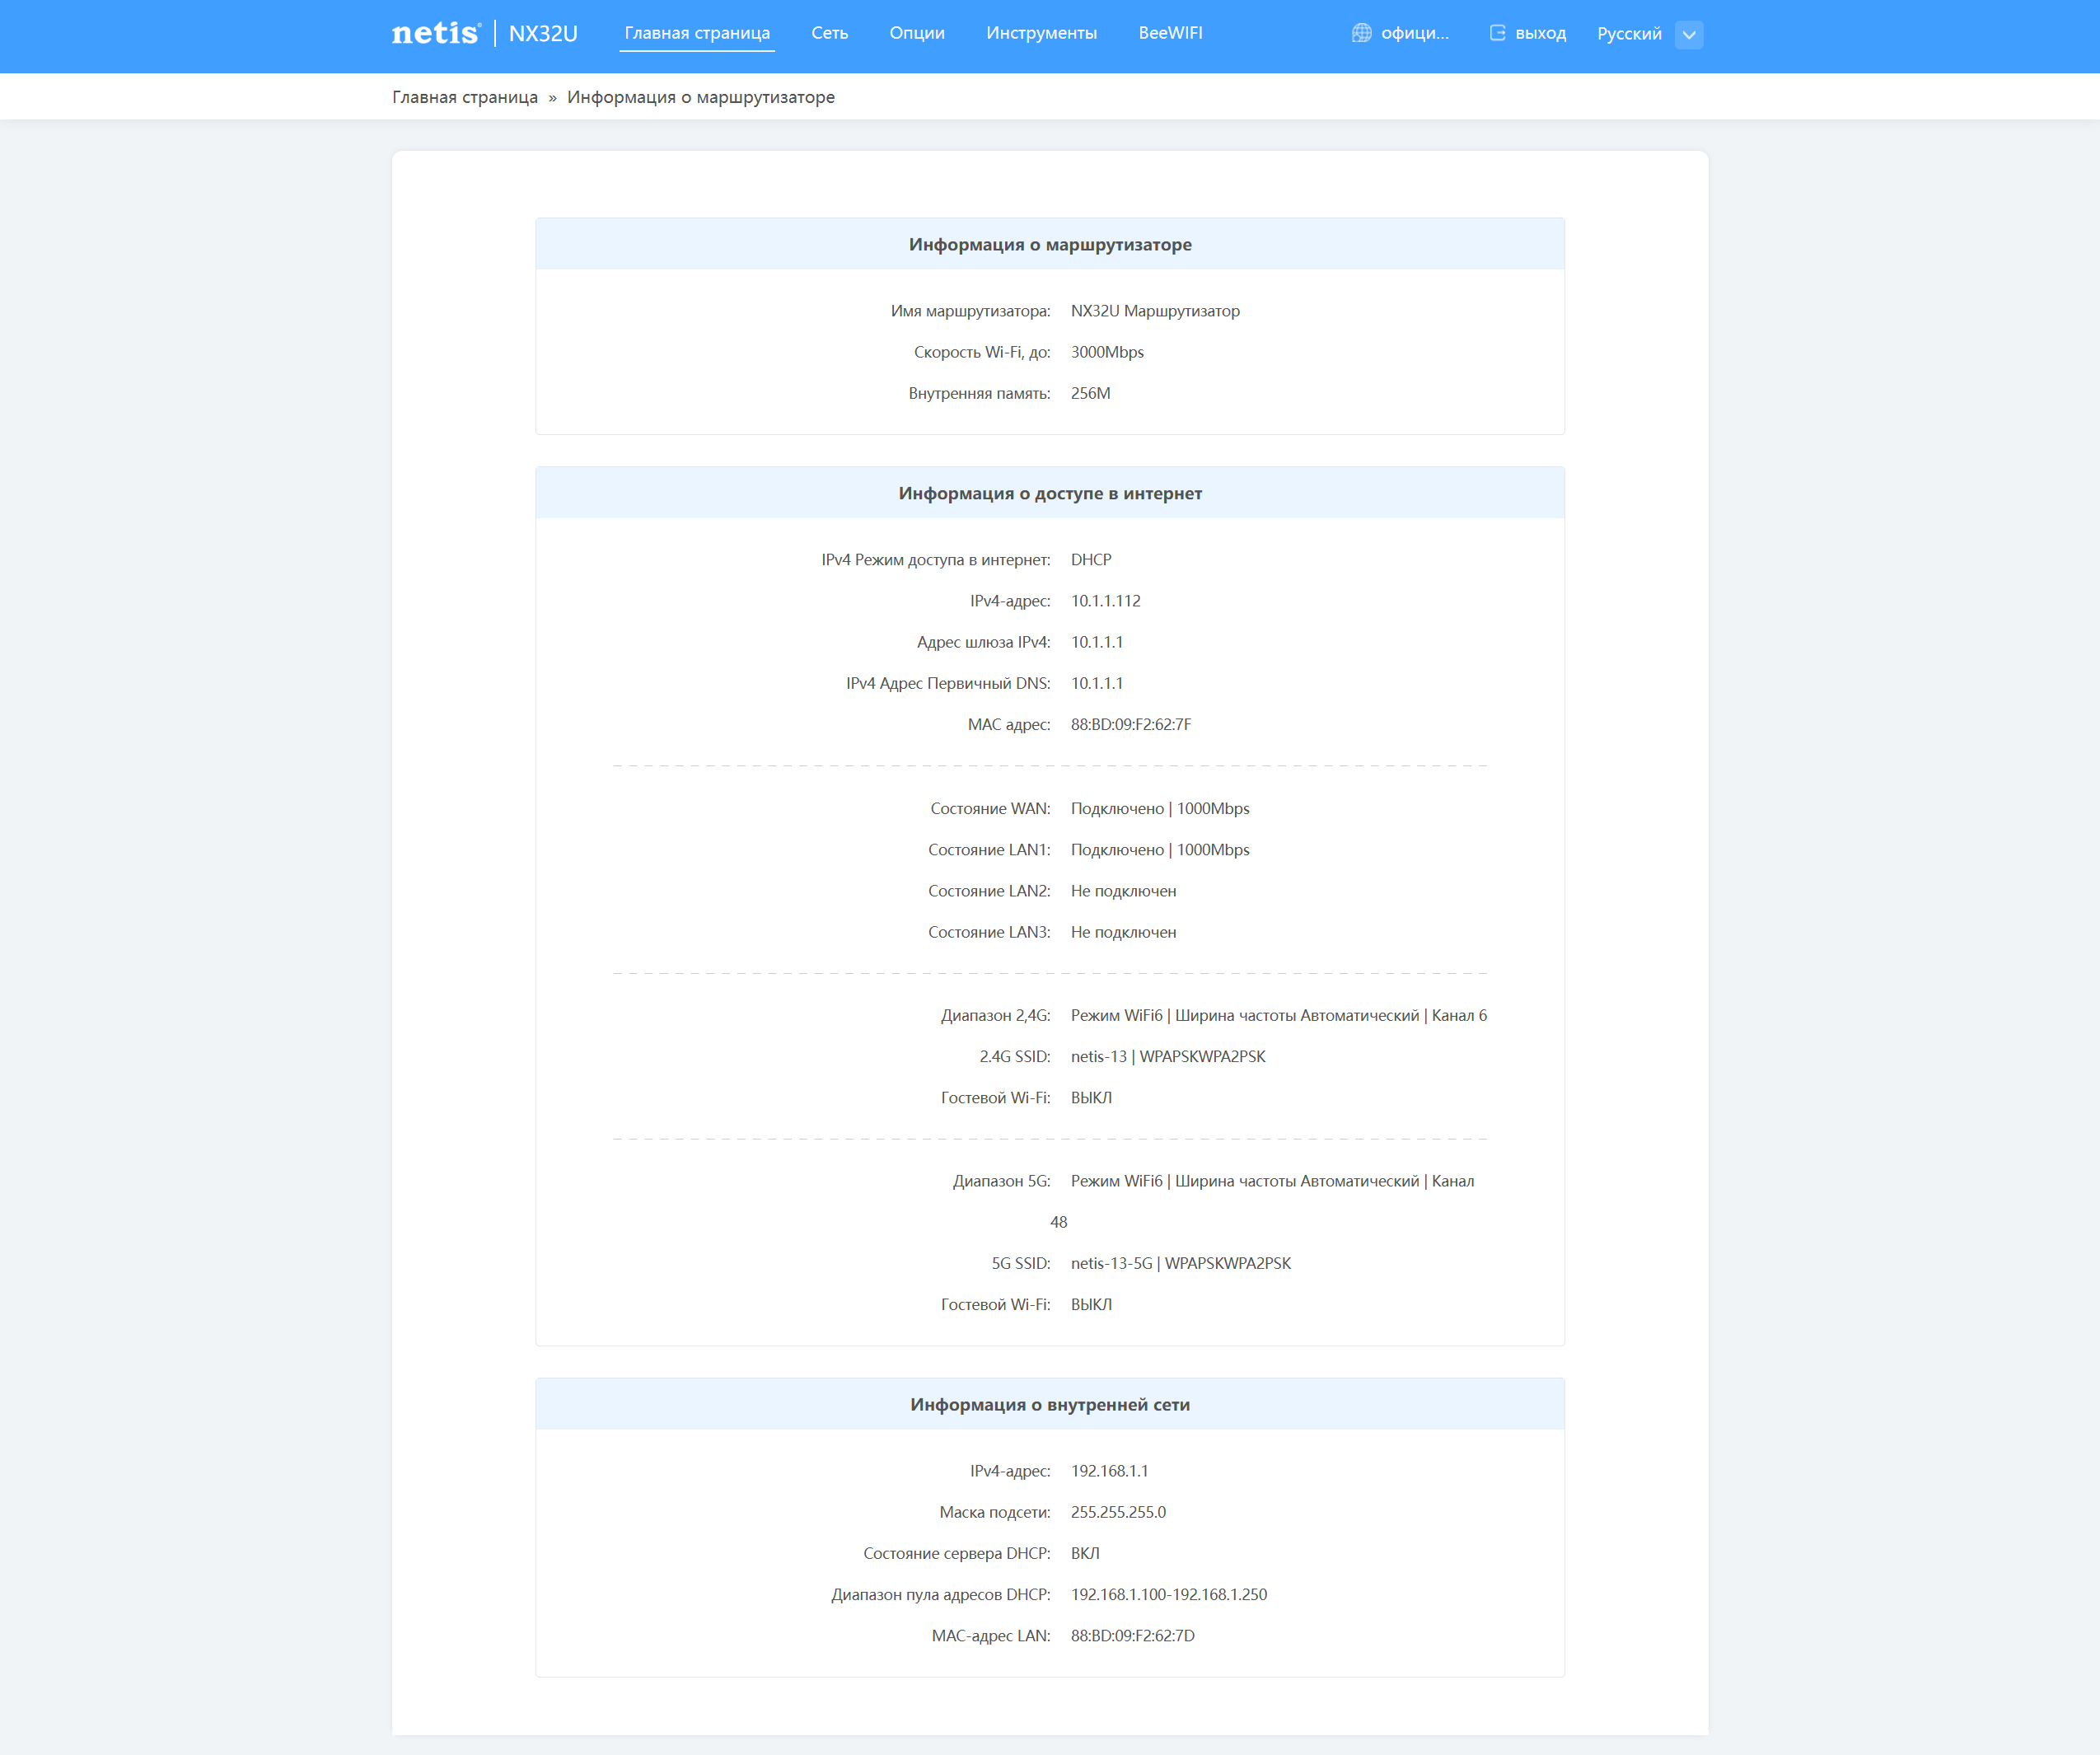Screen dimensions: 2100x1755
Task: Open the language chevron dropdown
Action: point(1689,34)
